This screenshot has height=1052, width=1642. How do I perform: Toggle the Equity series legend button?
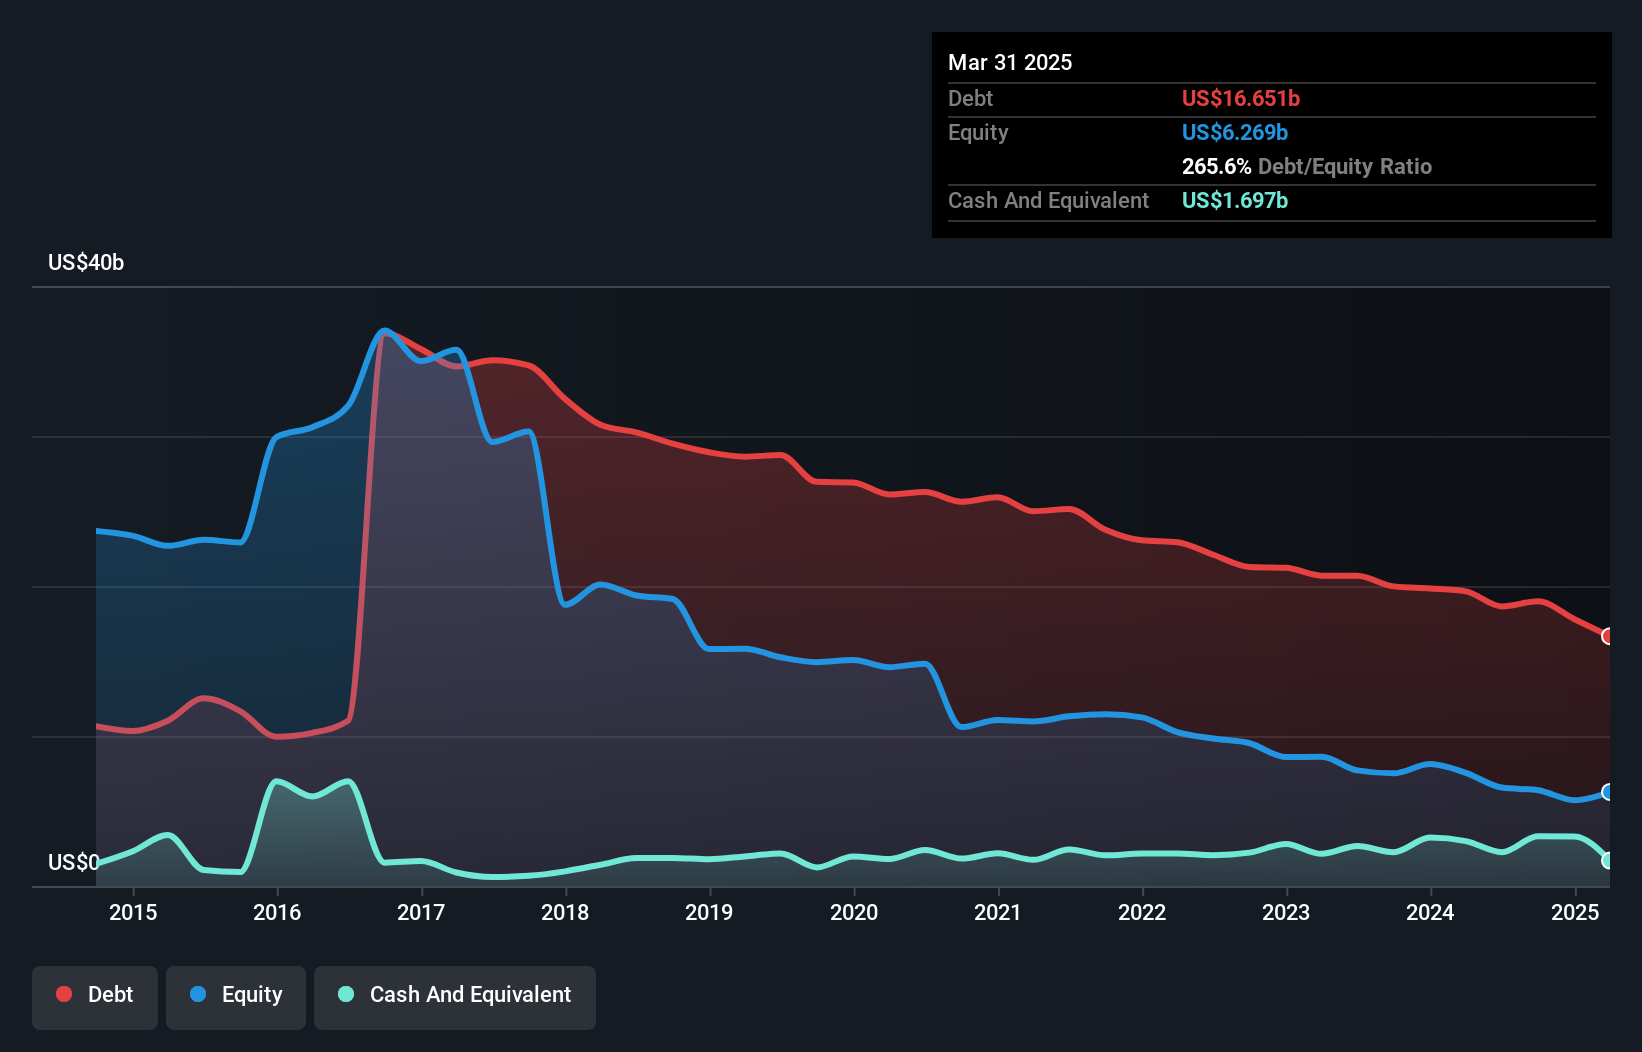[236, 997]
